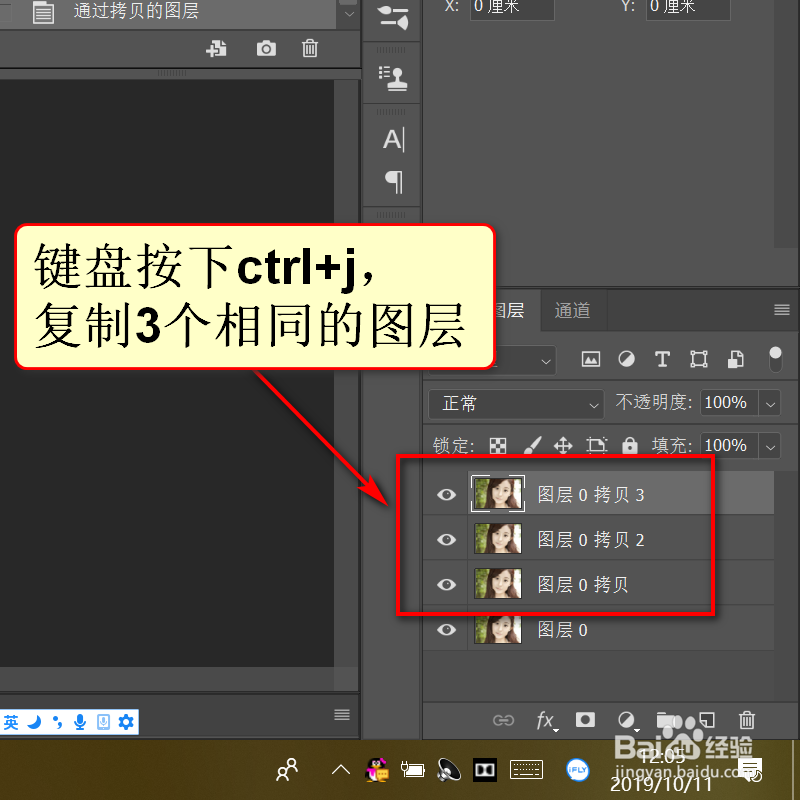Show hidden tray icons chevron

[340, 769]
